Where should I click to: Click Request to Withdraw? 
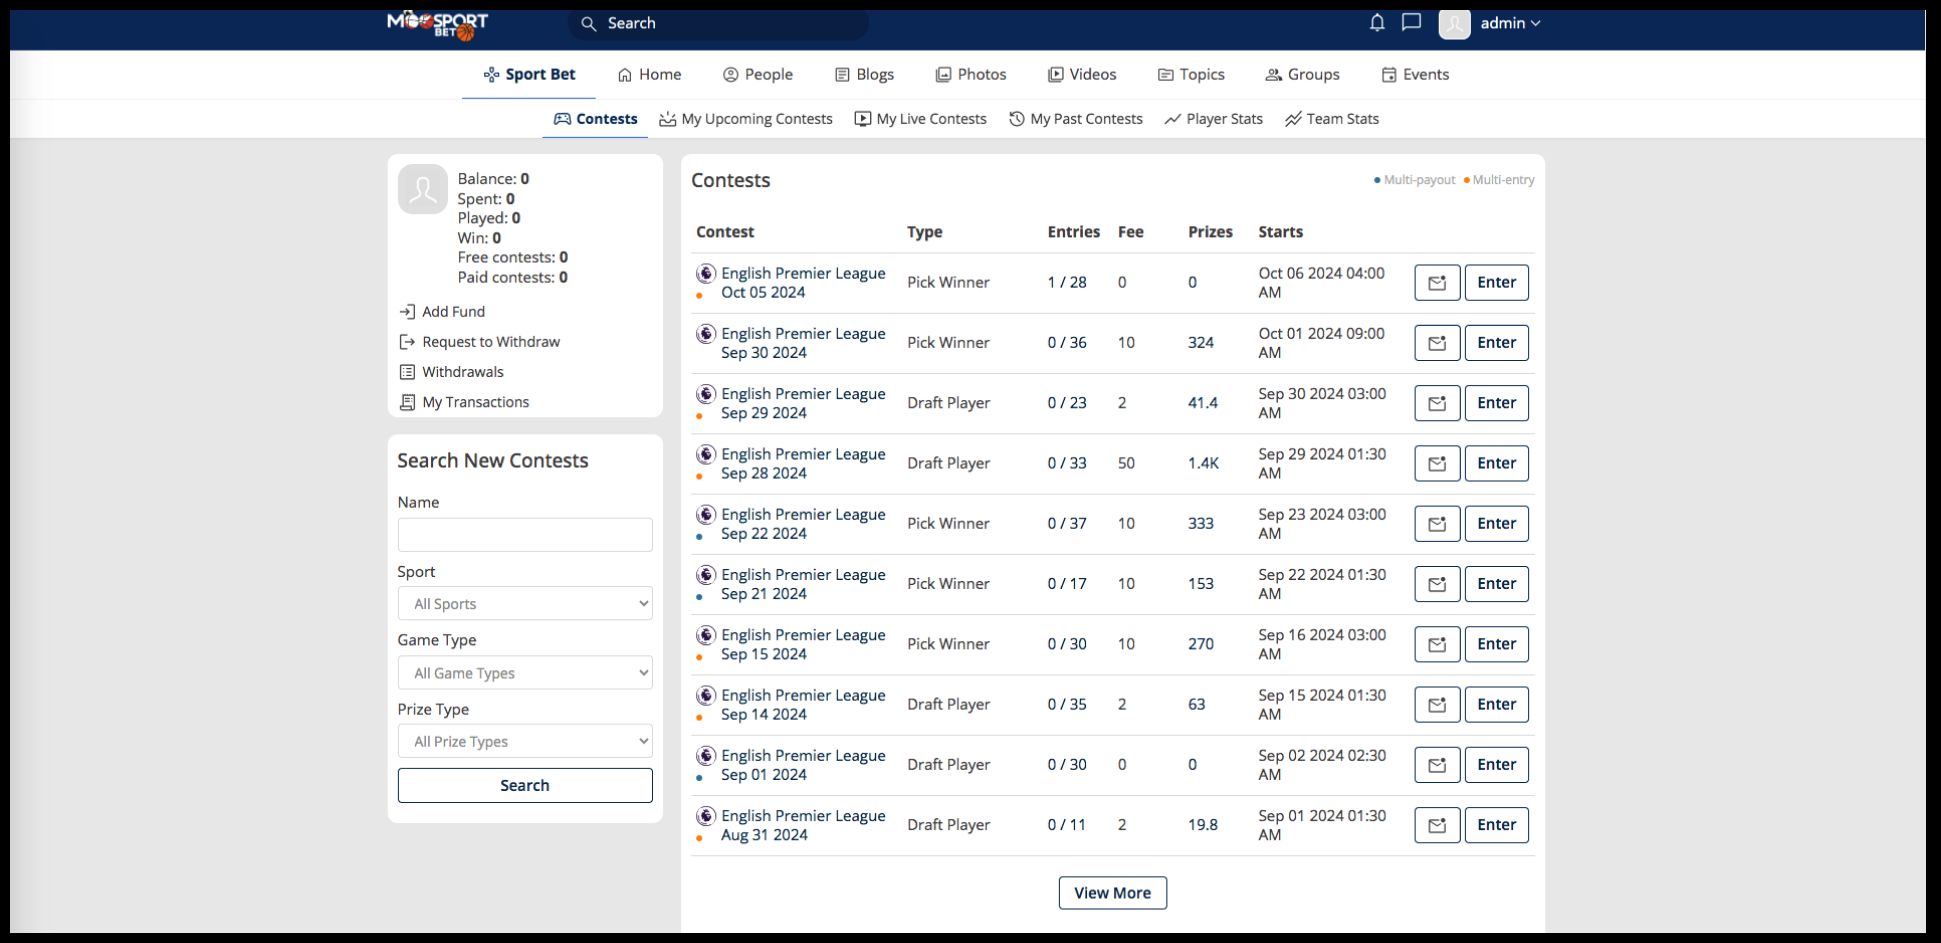(480, 342)
